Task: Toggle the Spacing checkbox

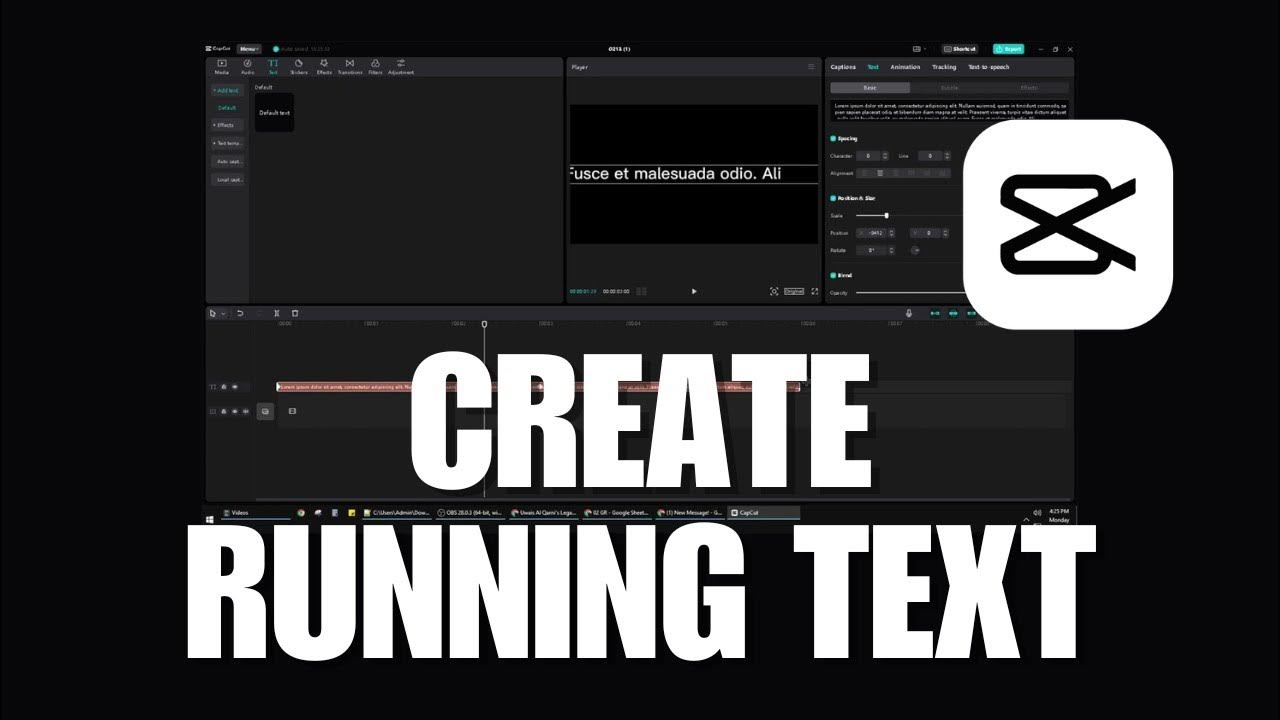Action: point(833,138)
